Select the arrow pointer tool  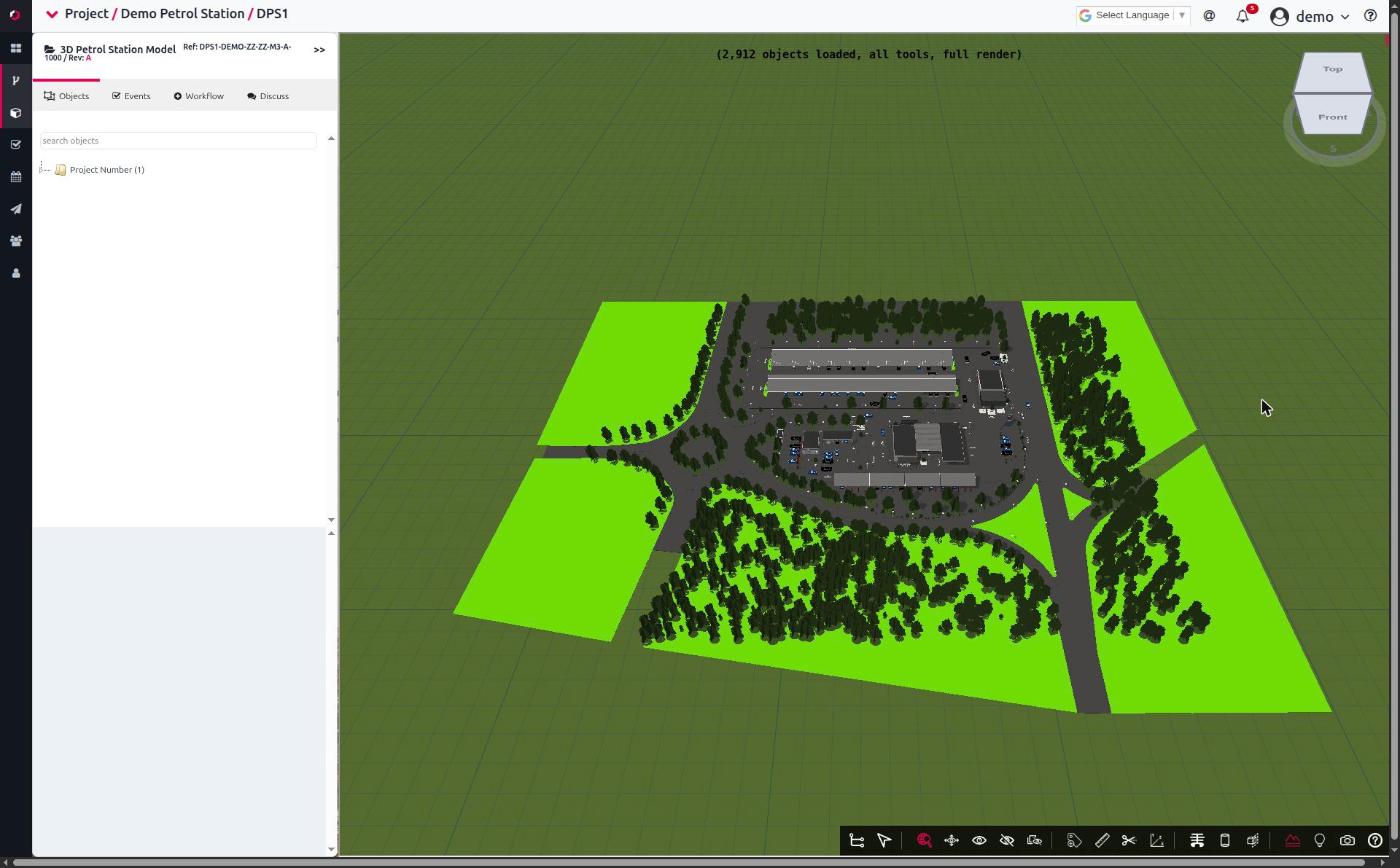884,841
